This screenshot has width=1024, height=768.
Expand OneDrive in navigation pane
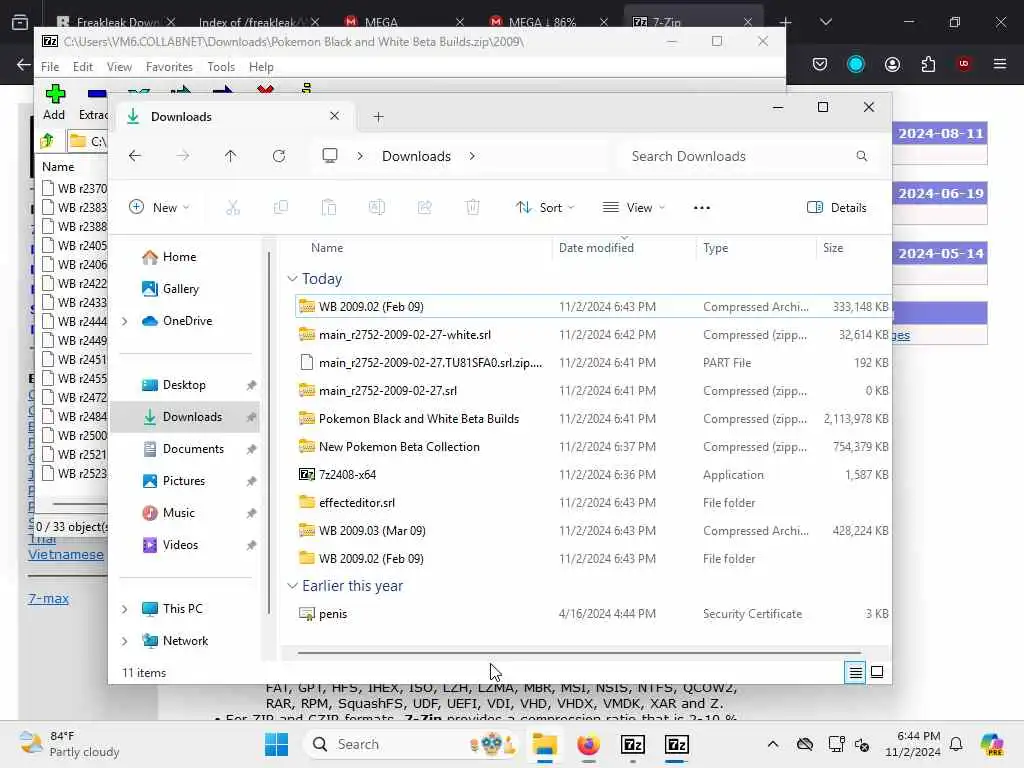(x=125, y=321)
